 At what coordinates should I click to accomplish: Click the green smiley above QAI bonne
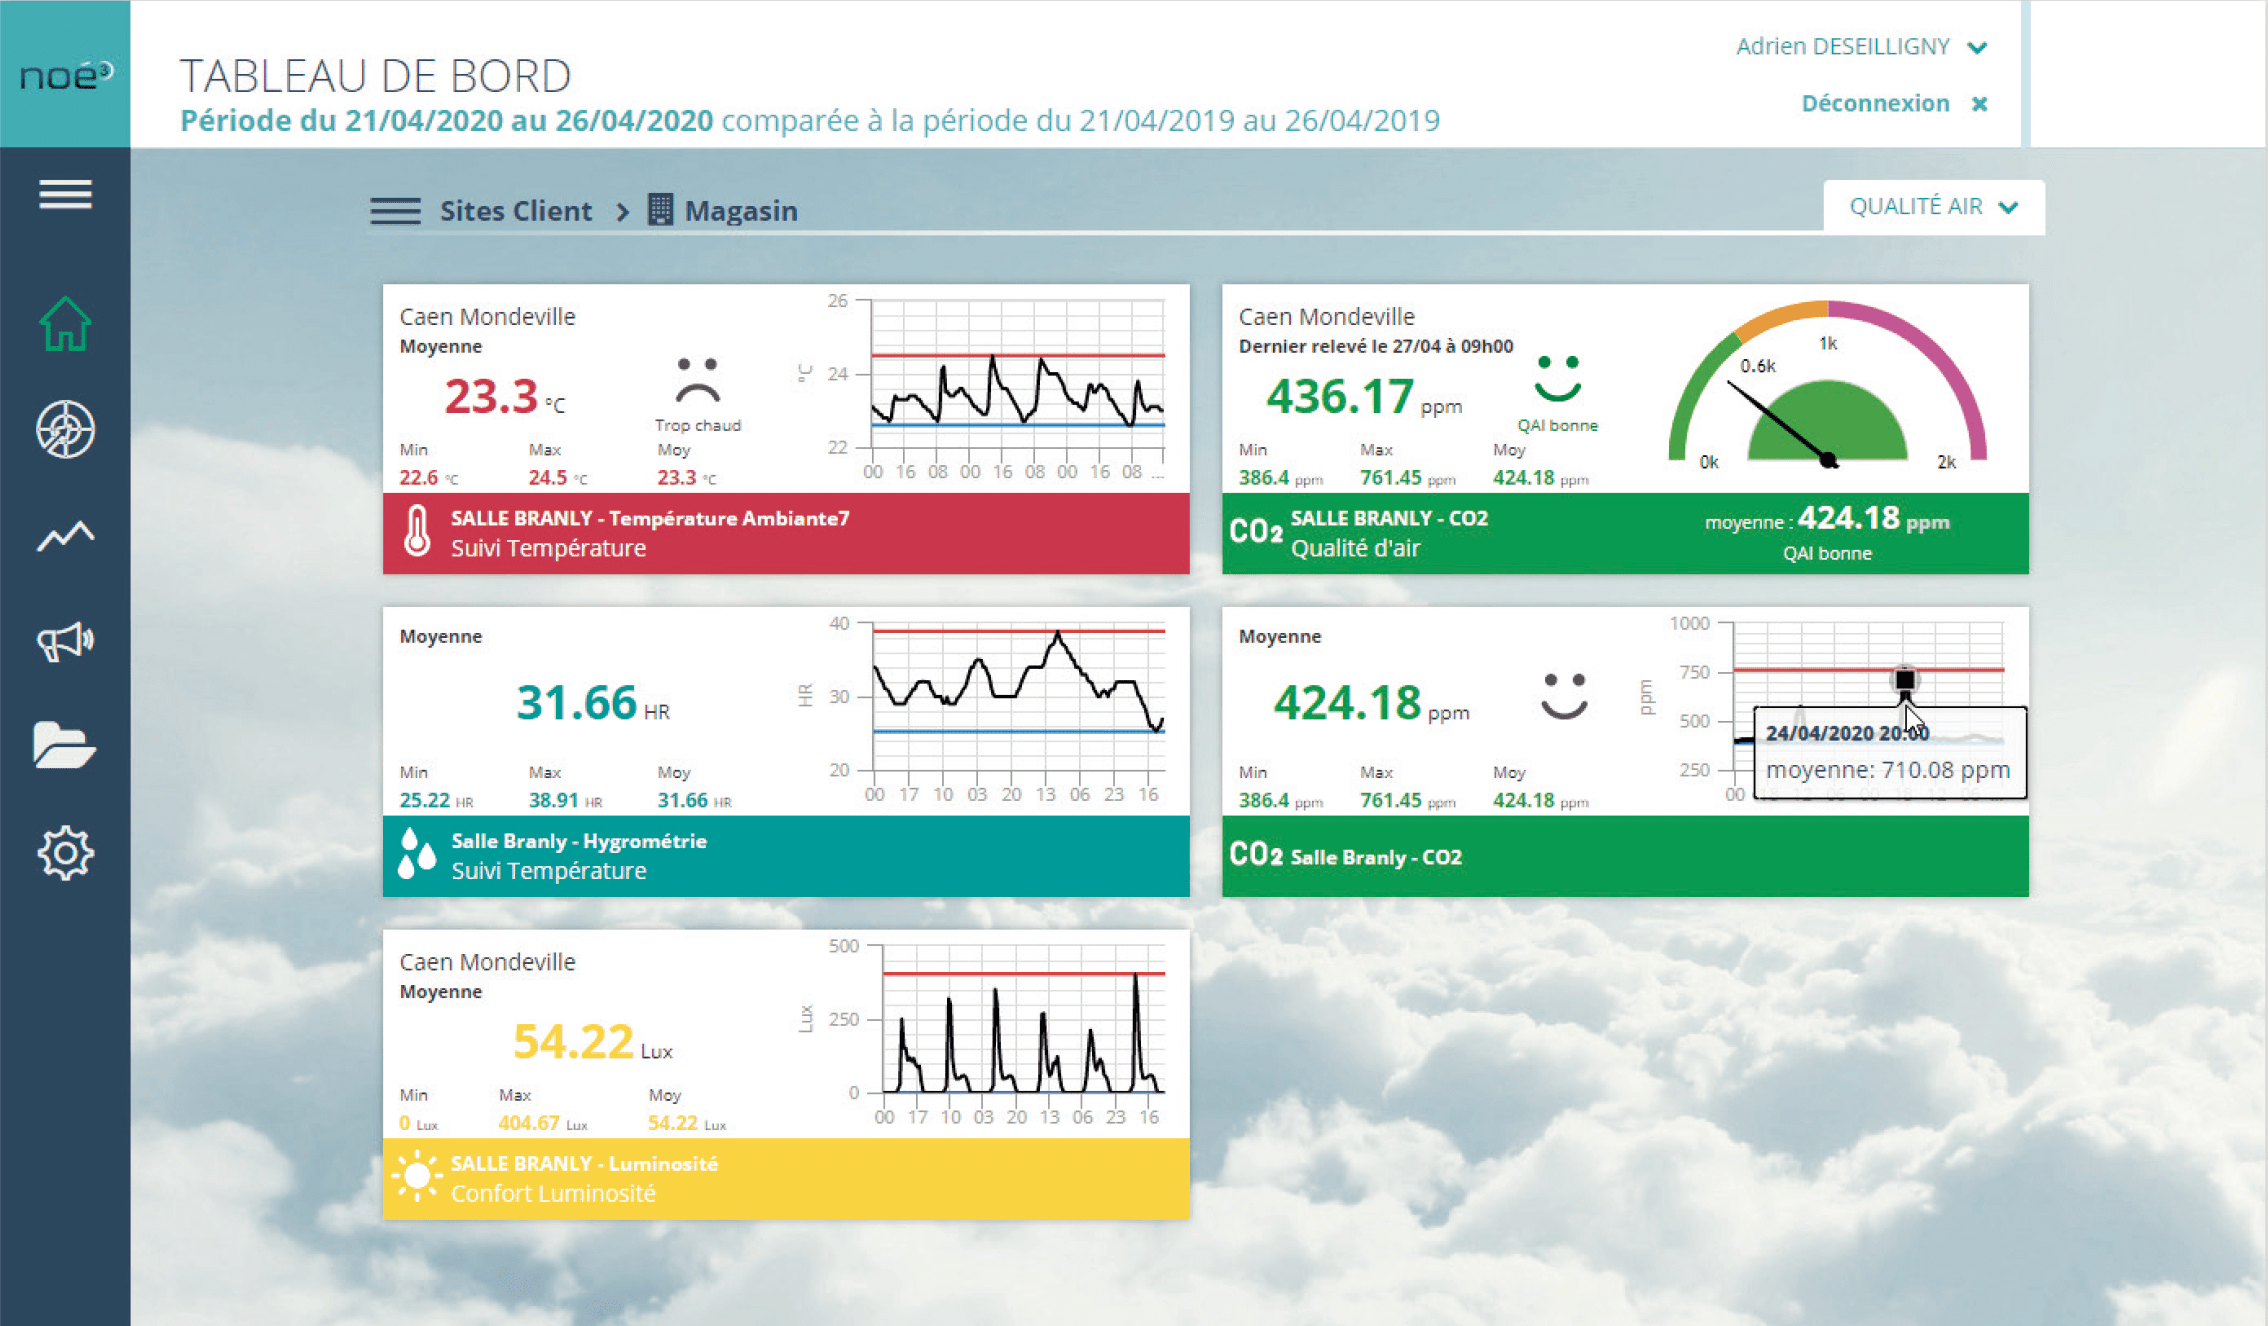[1558, 379]
